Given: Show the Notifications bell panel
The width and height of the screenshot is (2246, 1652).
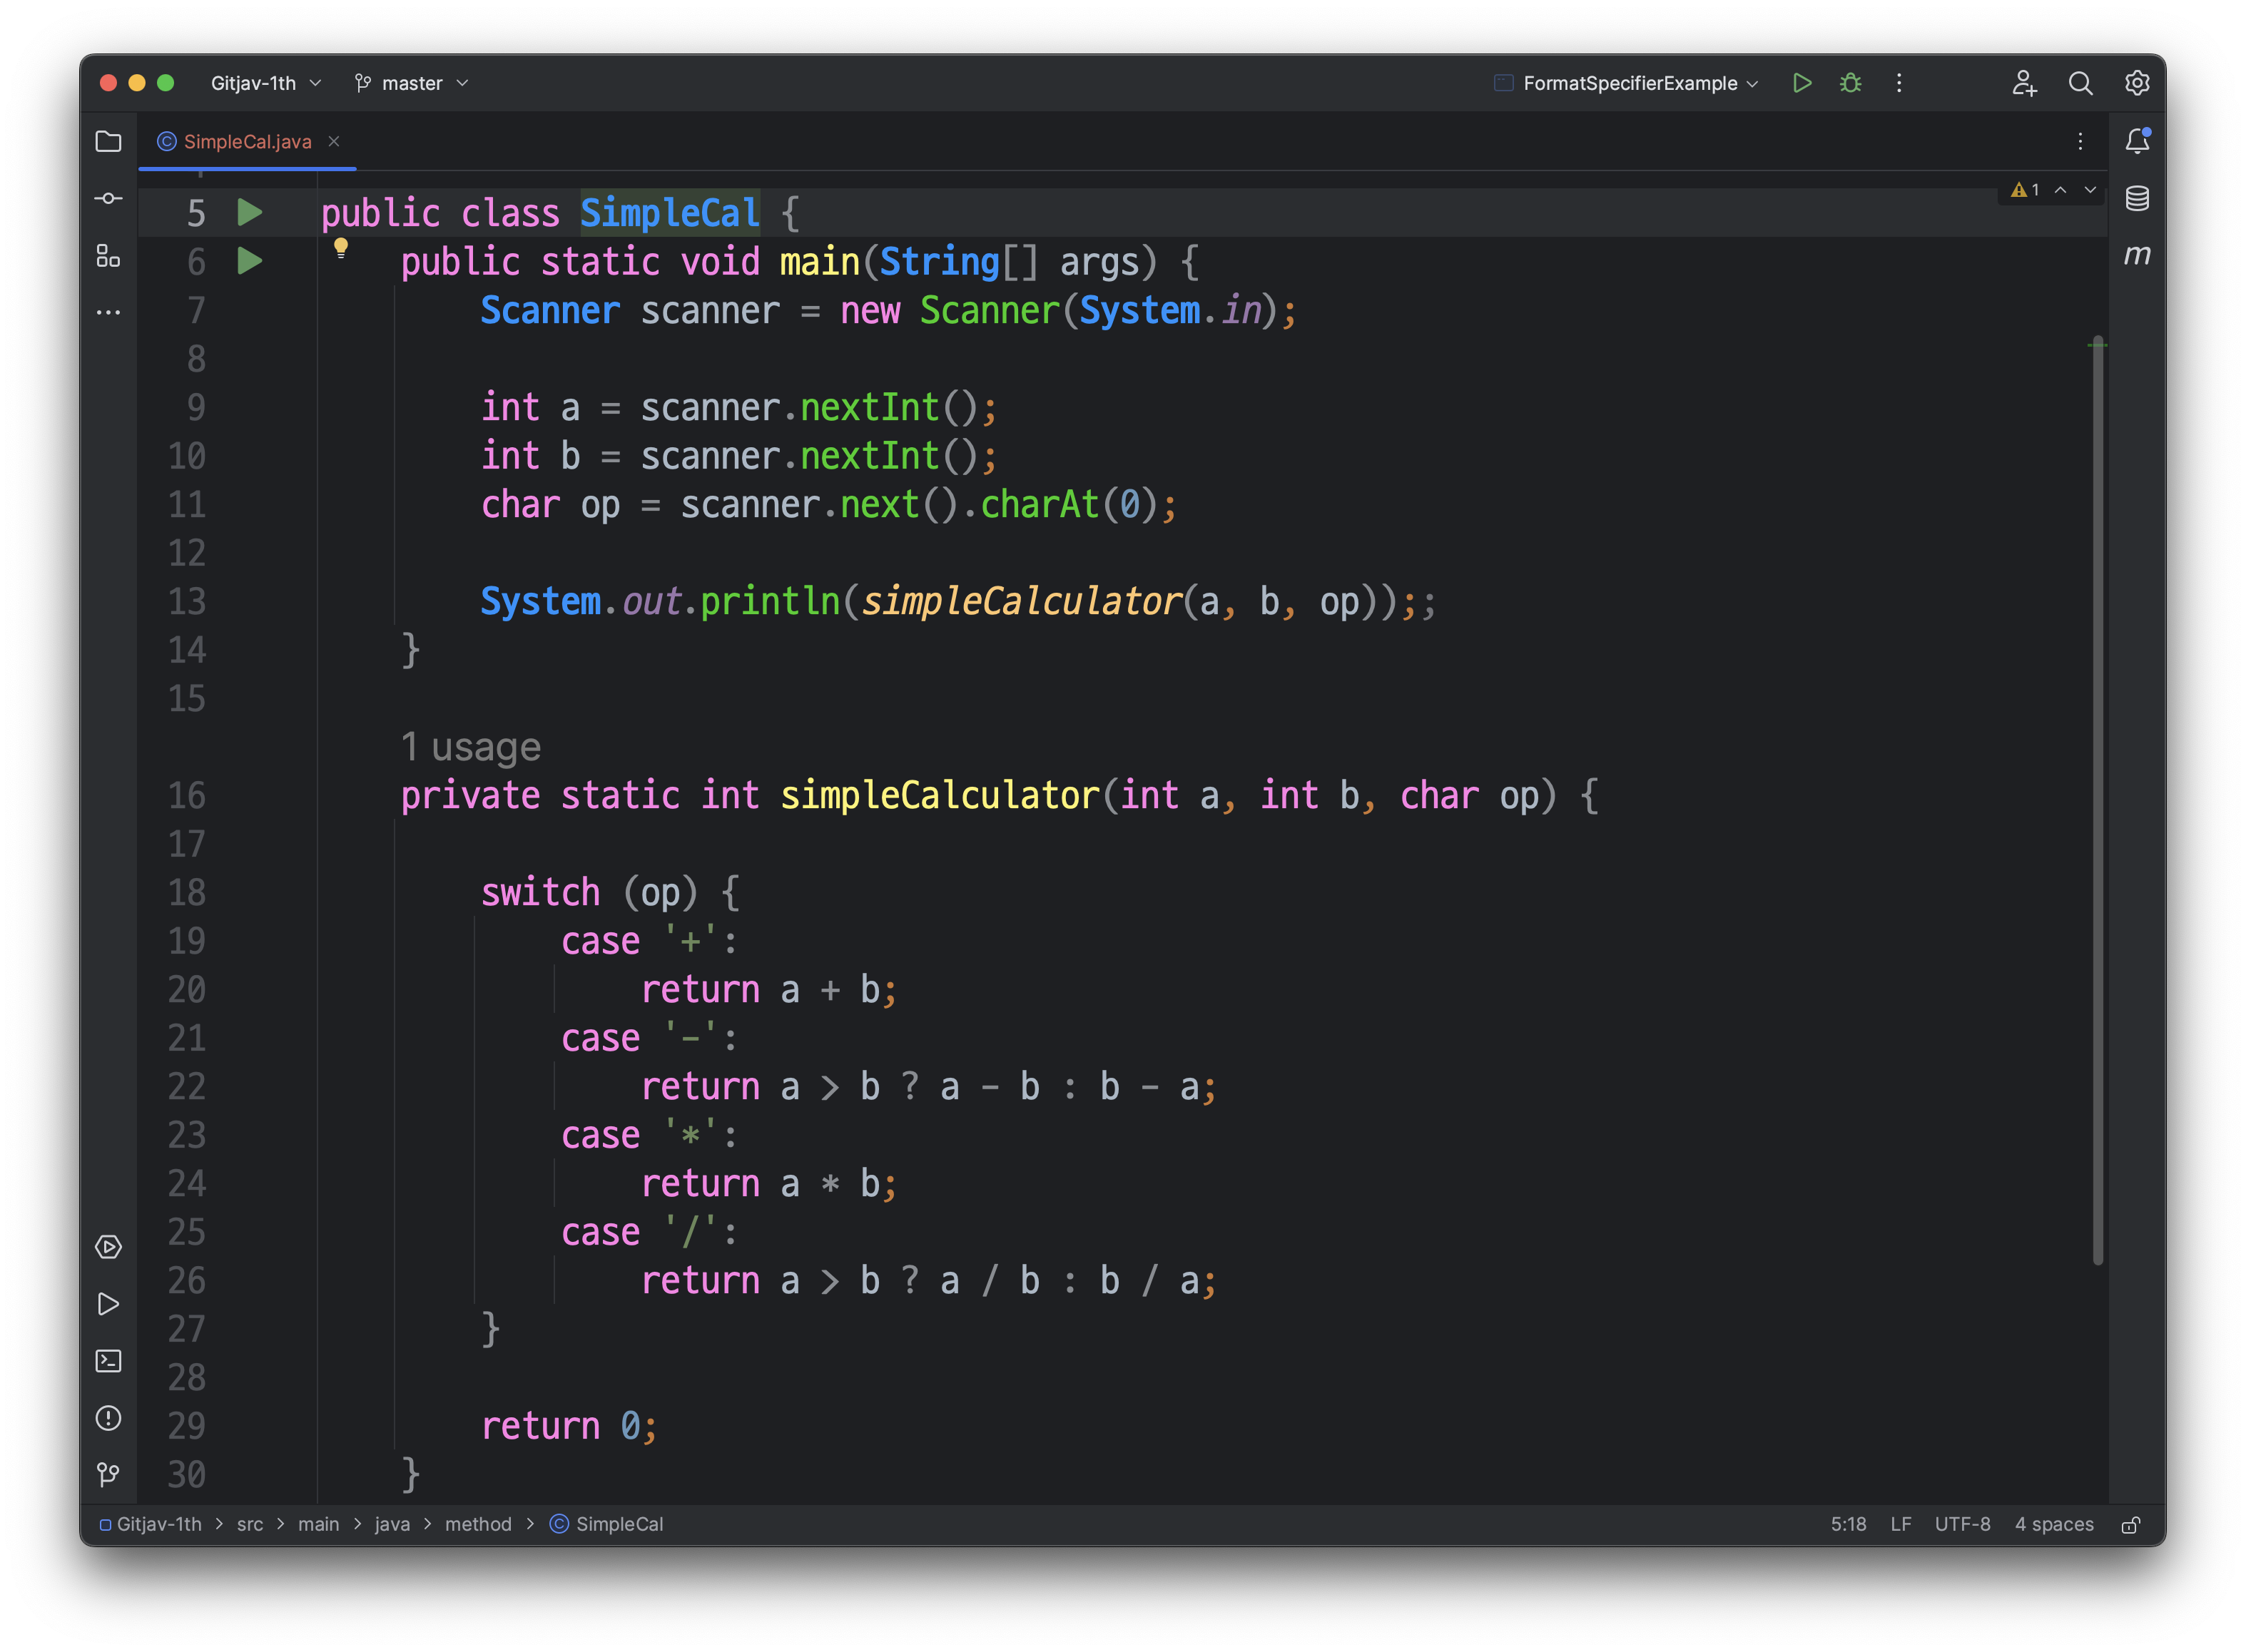Looking at the screenshot, I should pos(2137,141).
